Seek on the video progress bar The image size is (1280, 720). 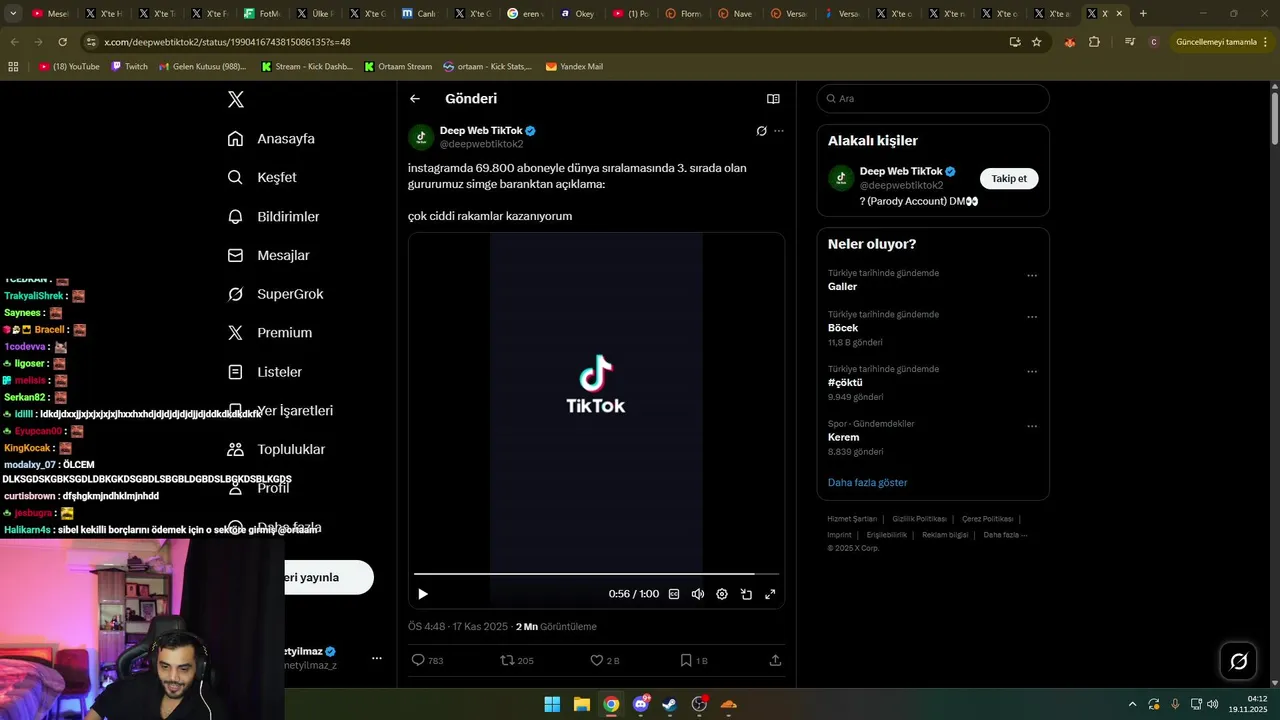596,574
